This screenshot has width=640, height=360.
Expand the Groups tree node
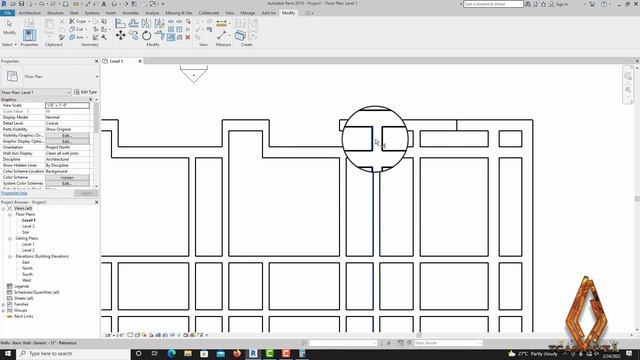(x=4, y=311)
